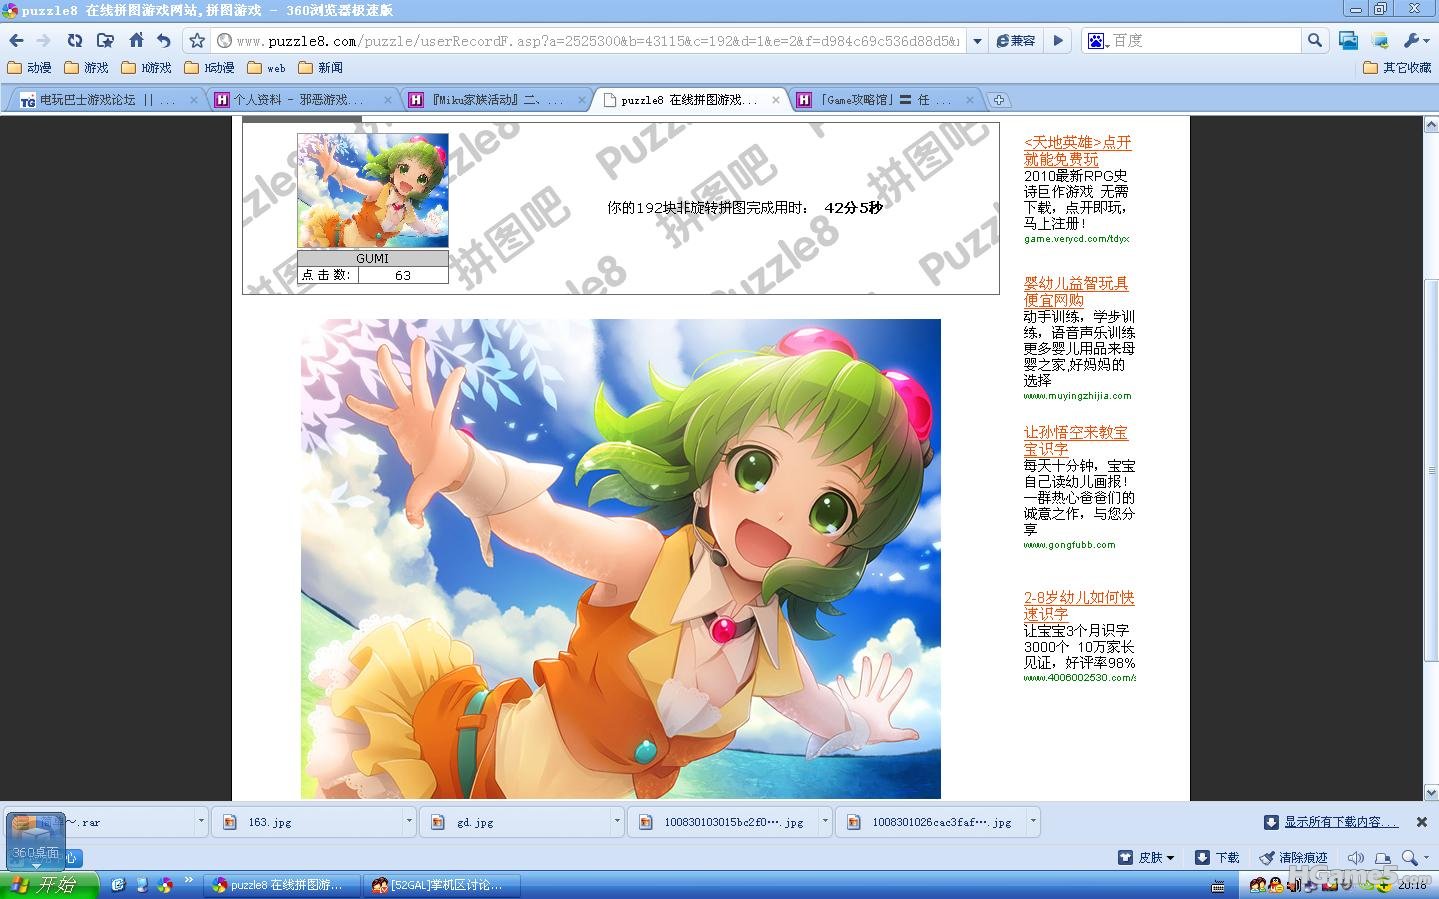Open the 新闻 bookmarks folder
1439x899 pixels.
tap(321, 68)
